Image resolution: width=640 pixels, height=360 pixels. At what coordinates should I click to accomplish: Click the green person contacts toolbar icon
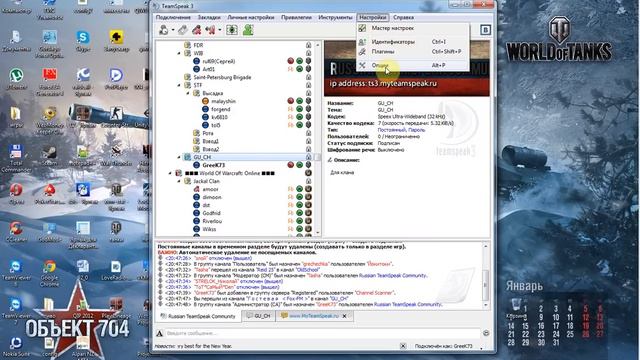248,30
